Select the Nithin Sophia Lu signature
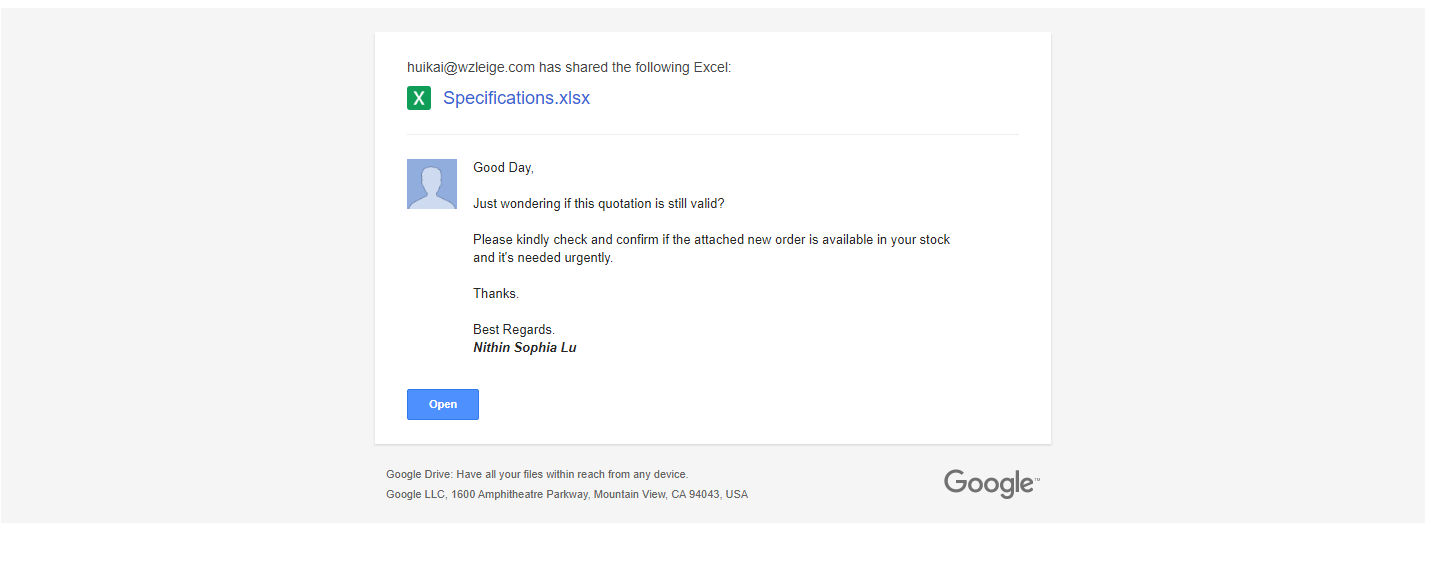Screen dimensions: 1432x581 point(524,348)
